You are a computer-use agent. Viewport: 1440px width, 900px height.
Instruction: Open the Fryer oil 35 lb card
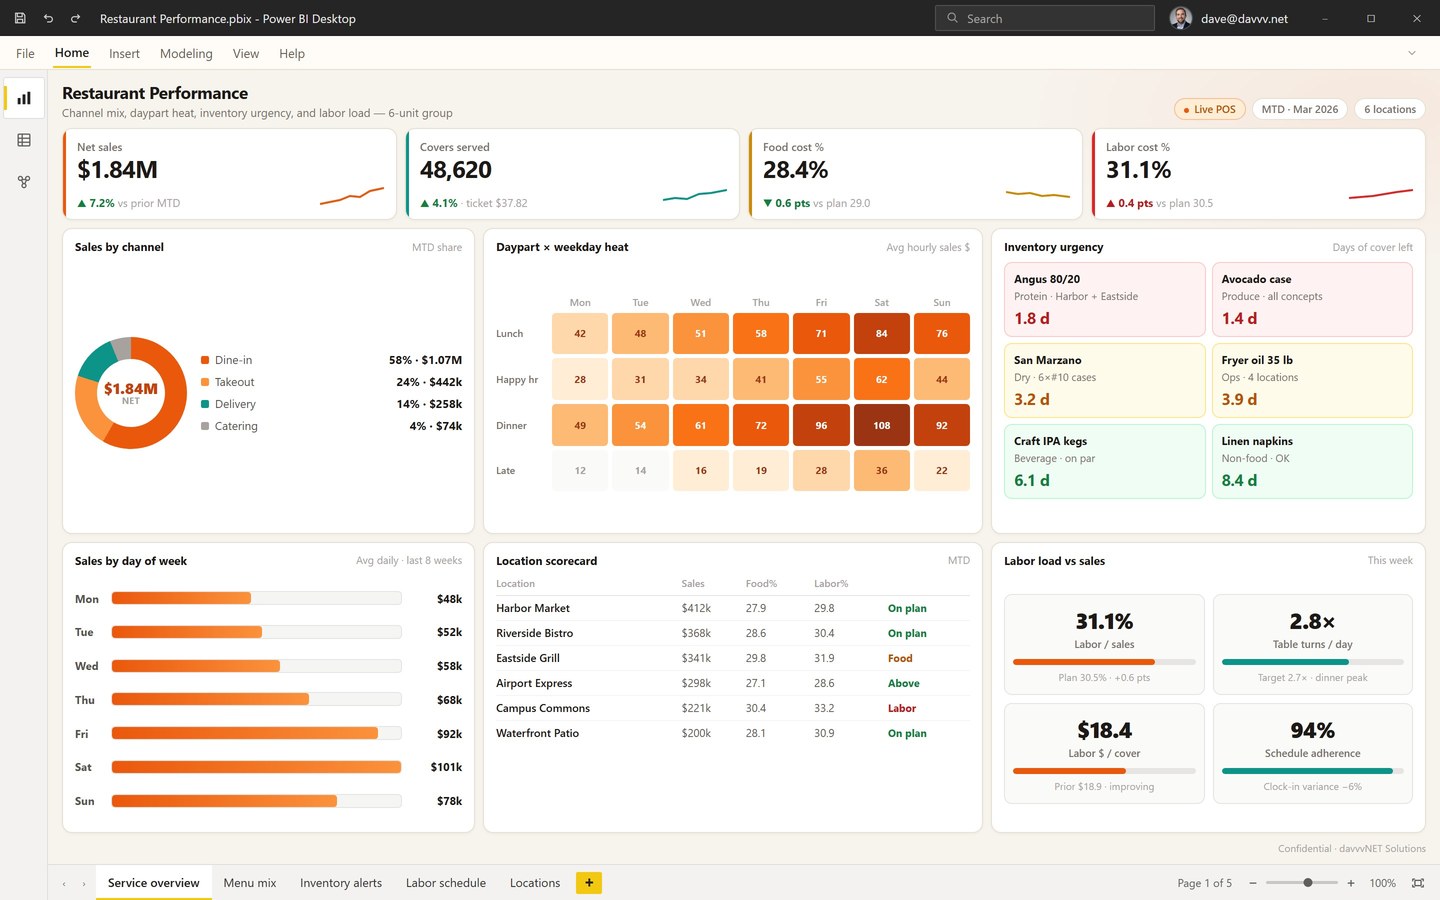1312,380
